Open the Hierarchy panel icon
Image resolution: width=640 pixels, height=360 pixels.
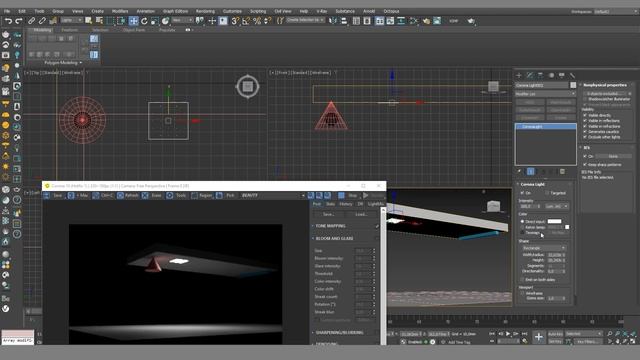(x=540, y=76)
